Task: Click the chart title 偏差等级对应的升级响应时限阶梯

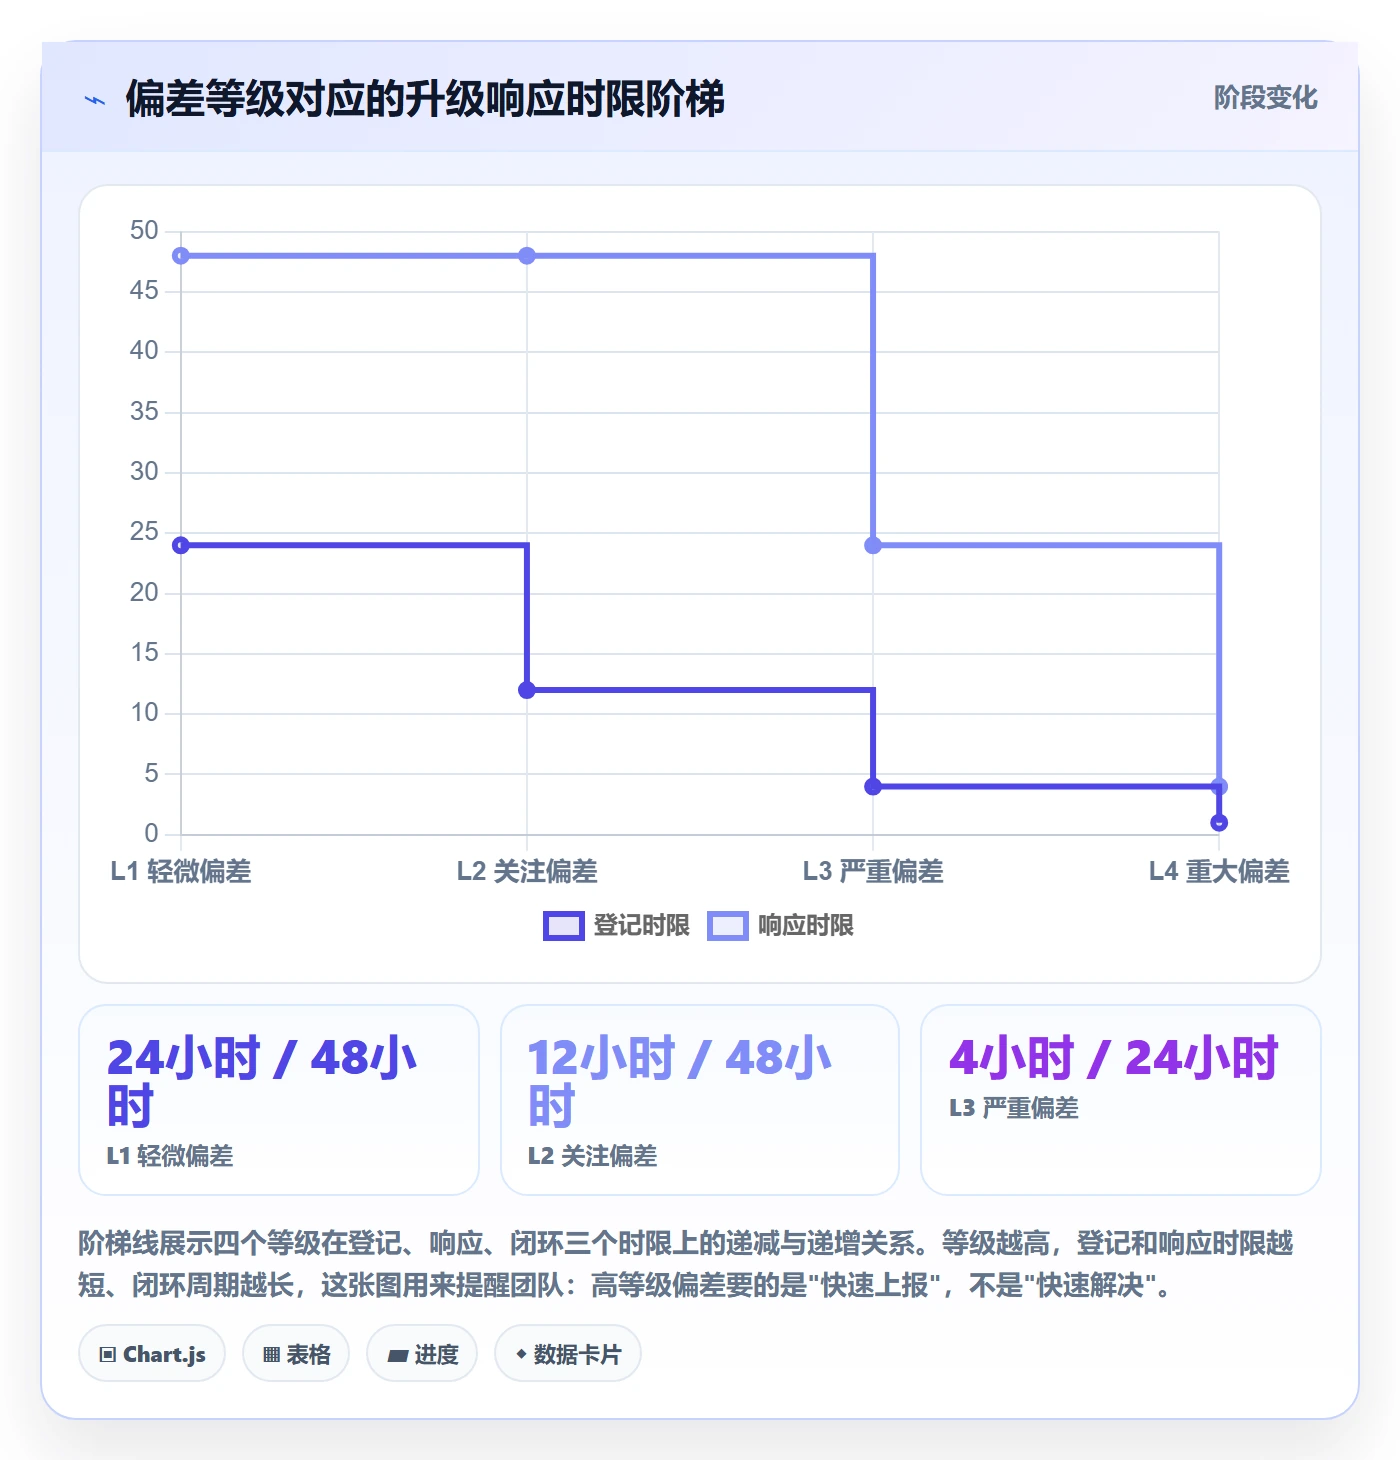Action: pos(425,99)
